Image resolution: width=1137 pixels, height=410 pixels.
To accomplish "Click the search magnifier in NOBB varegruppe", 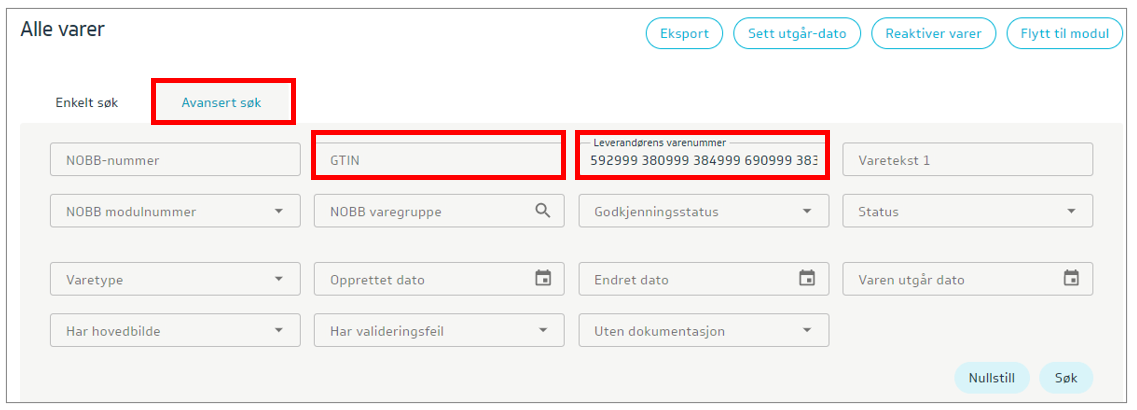I will pos(542,211).
